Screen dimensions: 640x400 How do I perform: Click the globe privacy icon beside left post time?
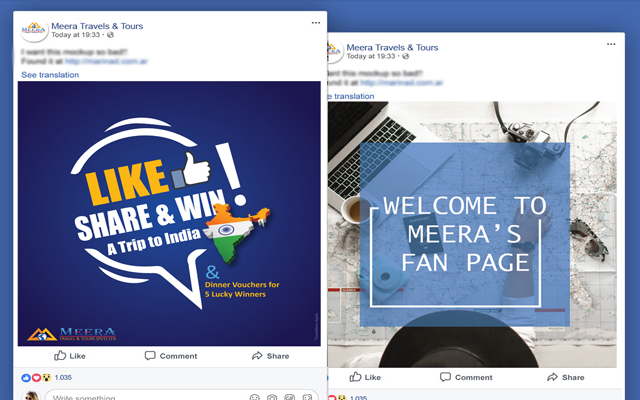pos(110,35)
